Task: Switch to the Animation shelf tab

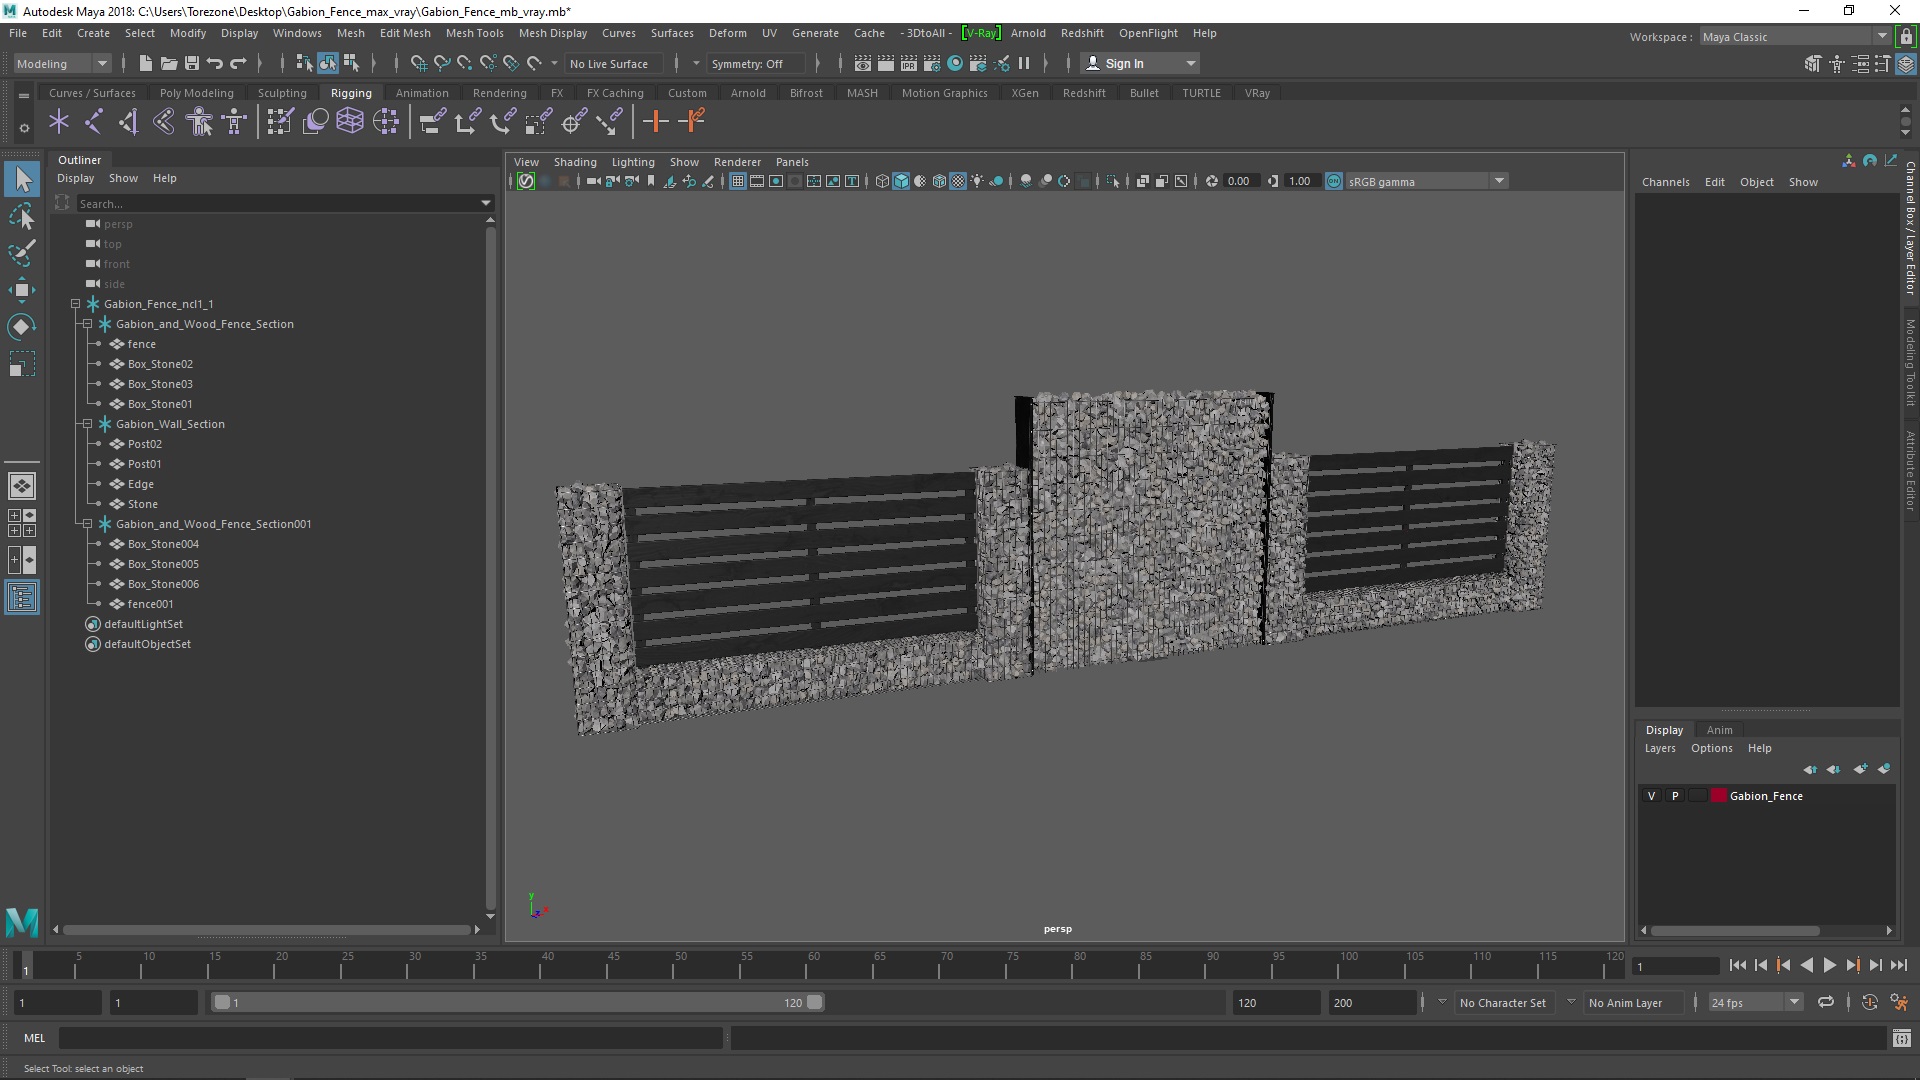Action: [422, 93]
